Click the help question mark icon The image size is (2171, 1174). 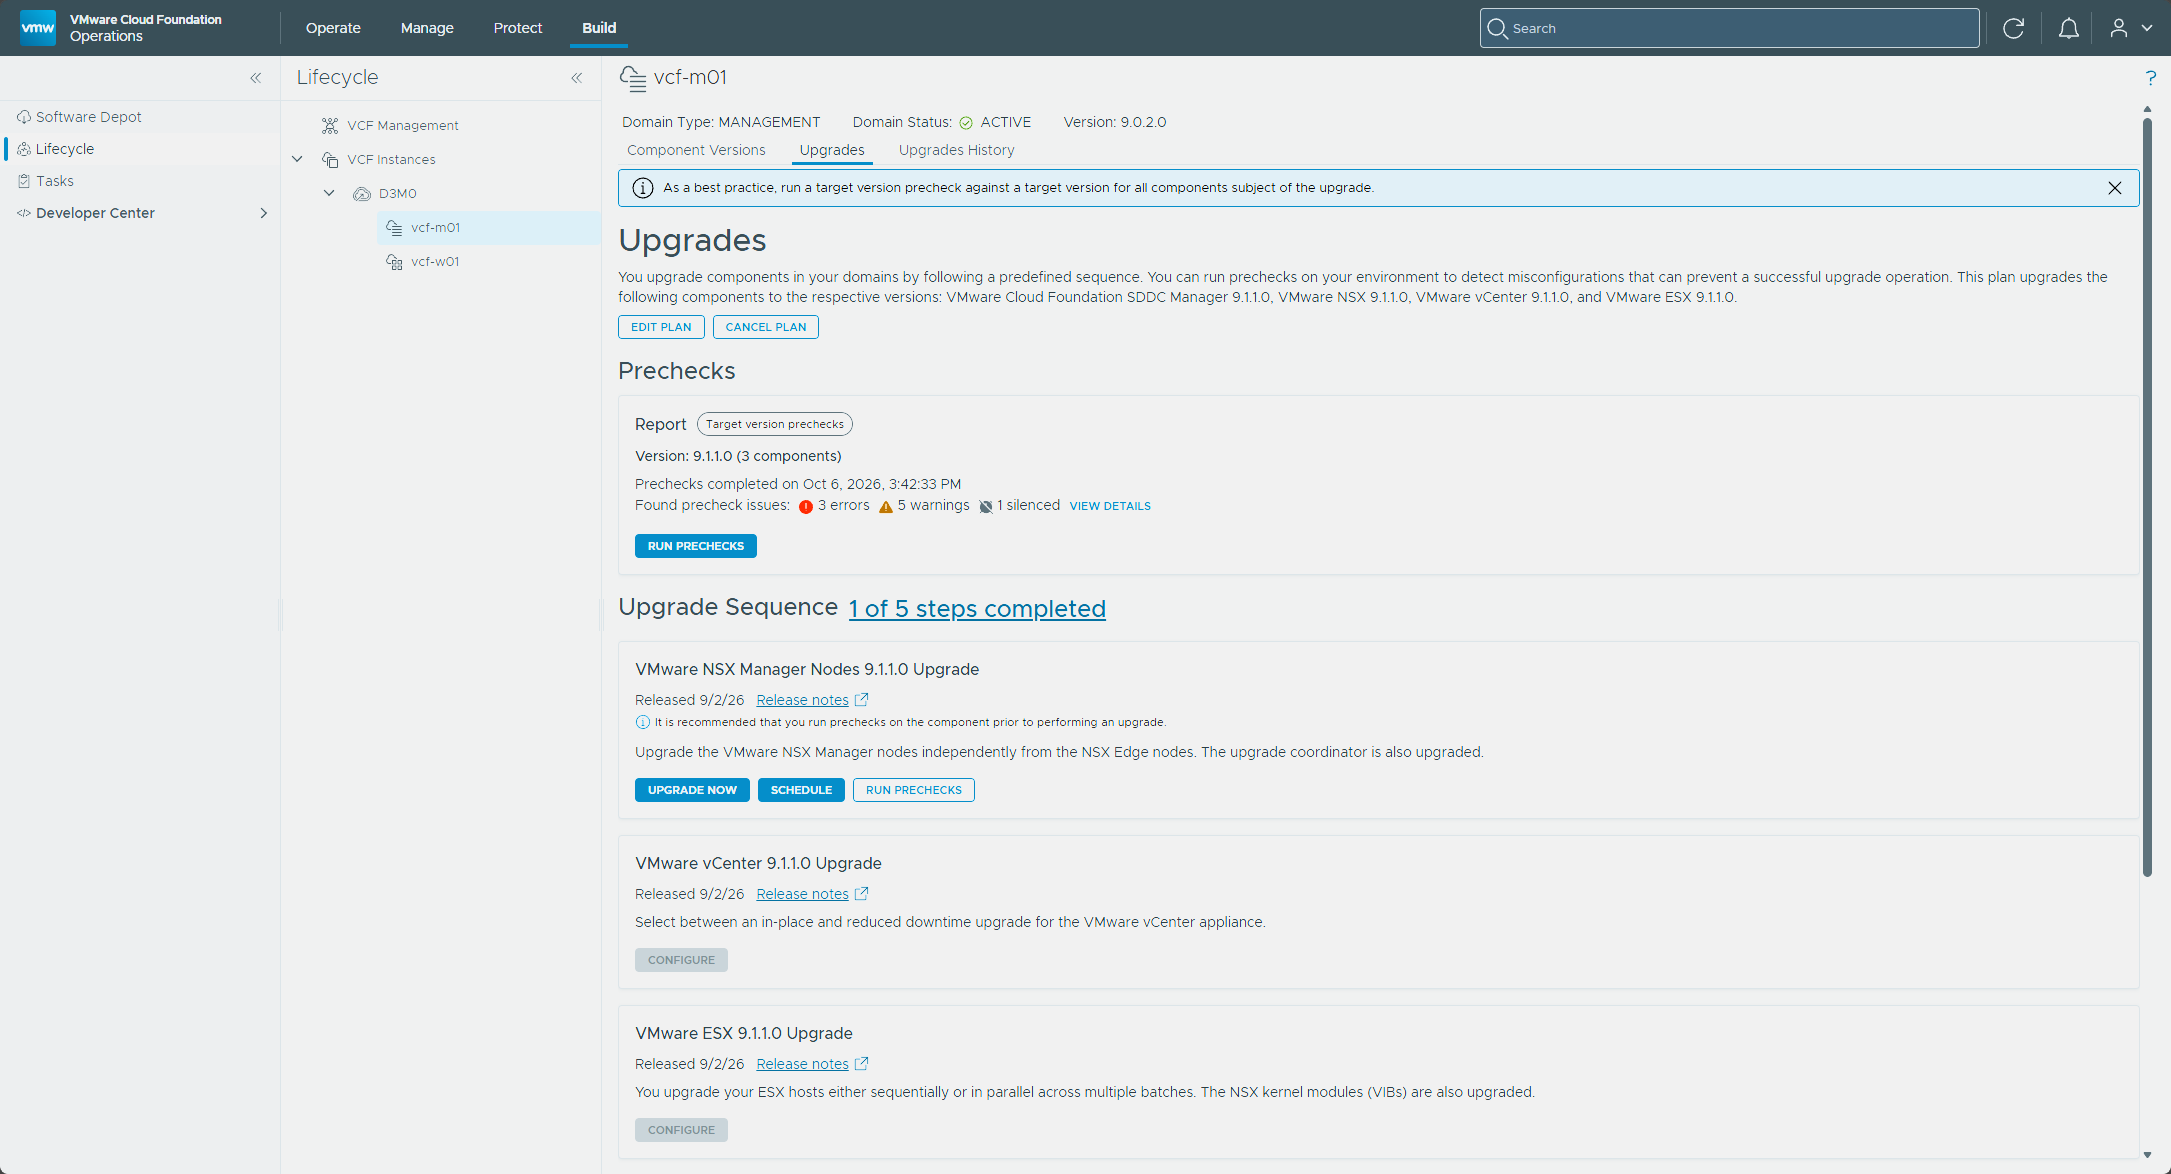coord(2150,78)
